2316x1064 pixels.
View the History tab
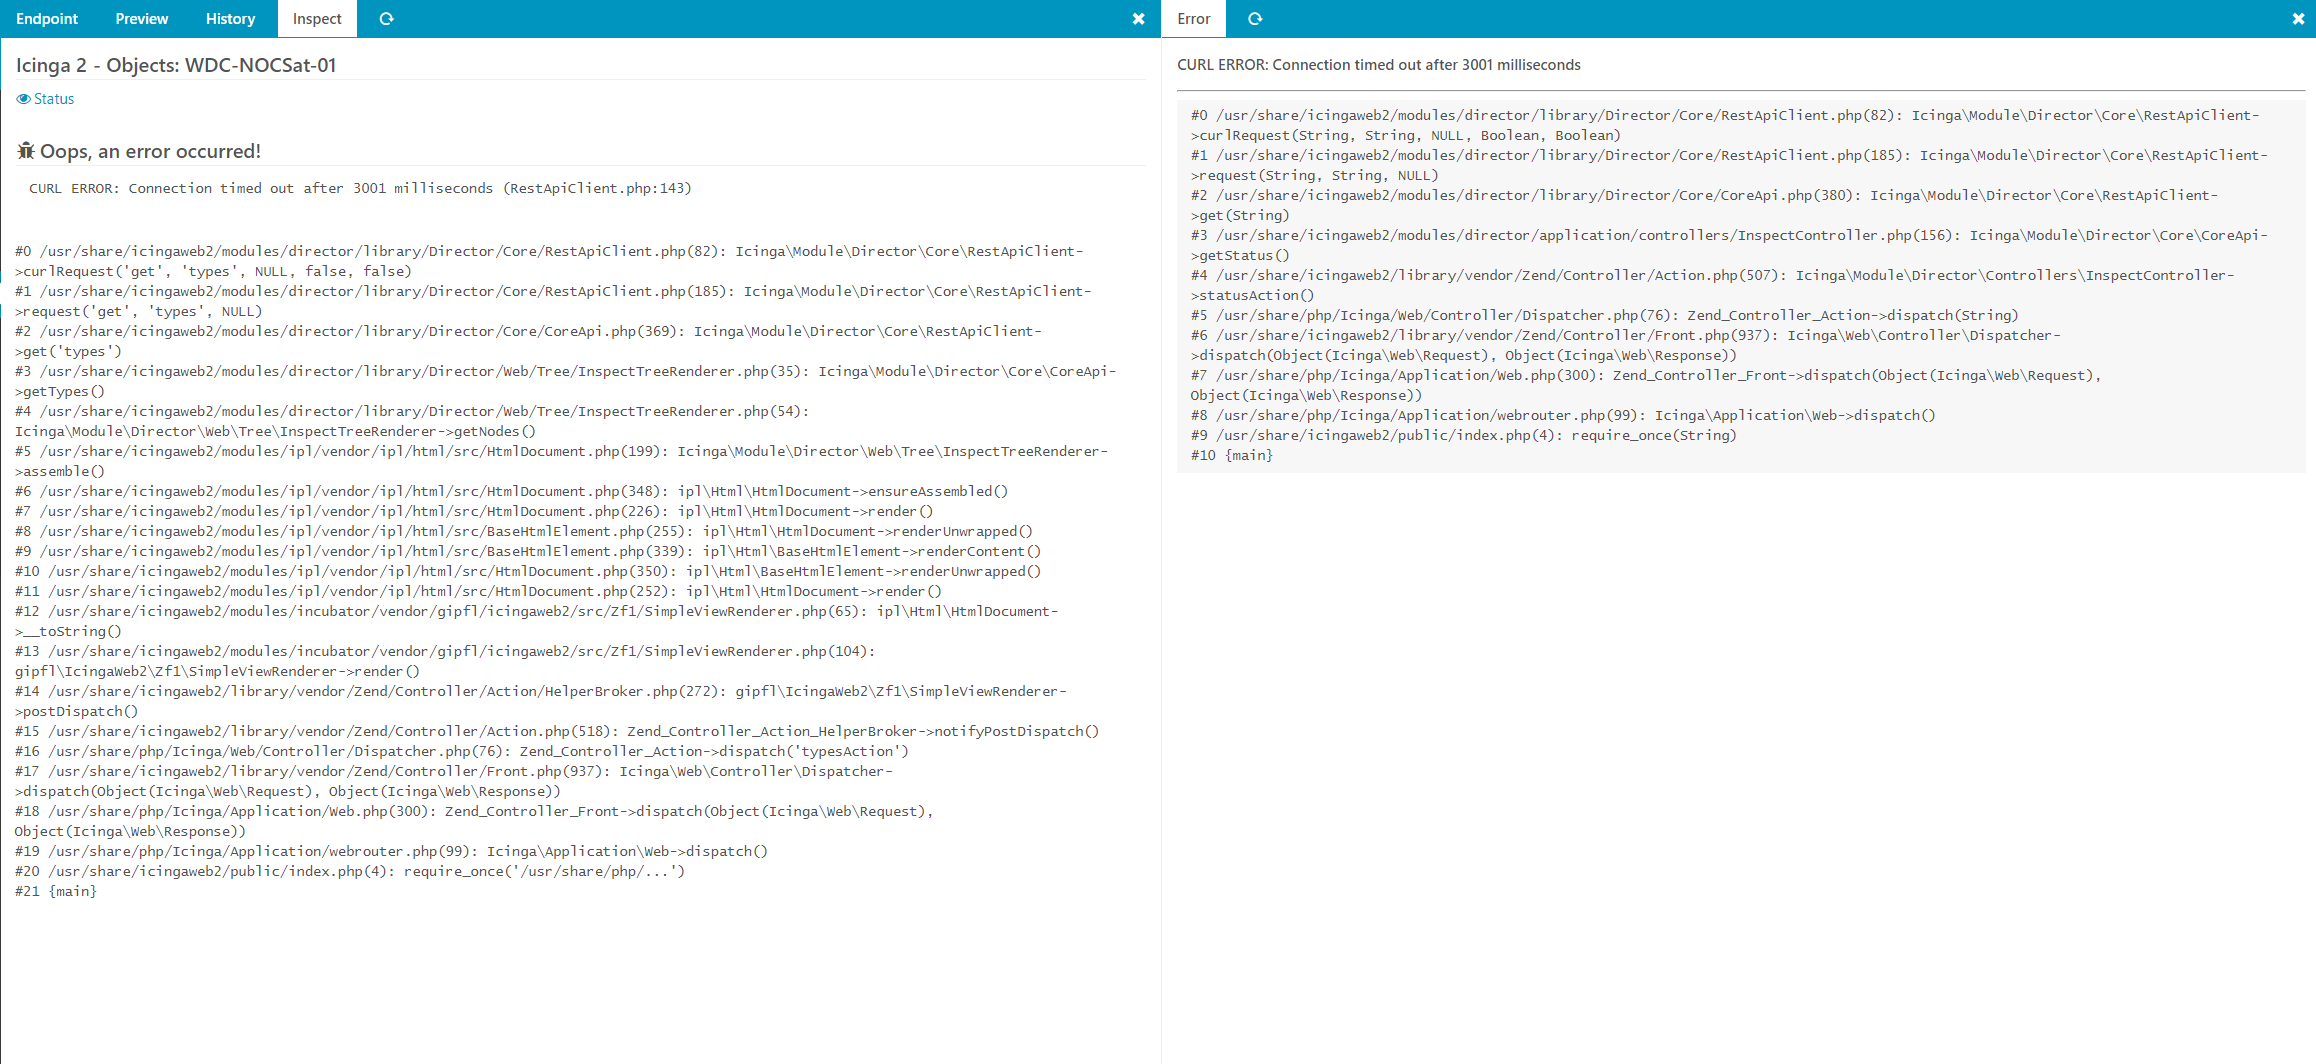pos(230,18)
